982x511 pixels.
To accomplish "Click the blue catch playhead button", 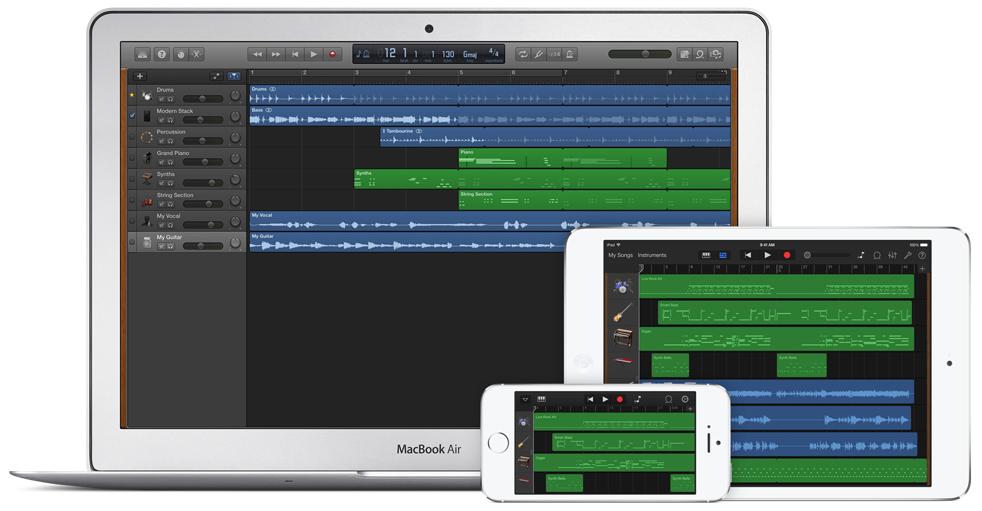I will [x=234, y=76].
